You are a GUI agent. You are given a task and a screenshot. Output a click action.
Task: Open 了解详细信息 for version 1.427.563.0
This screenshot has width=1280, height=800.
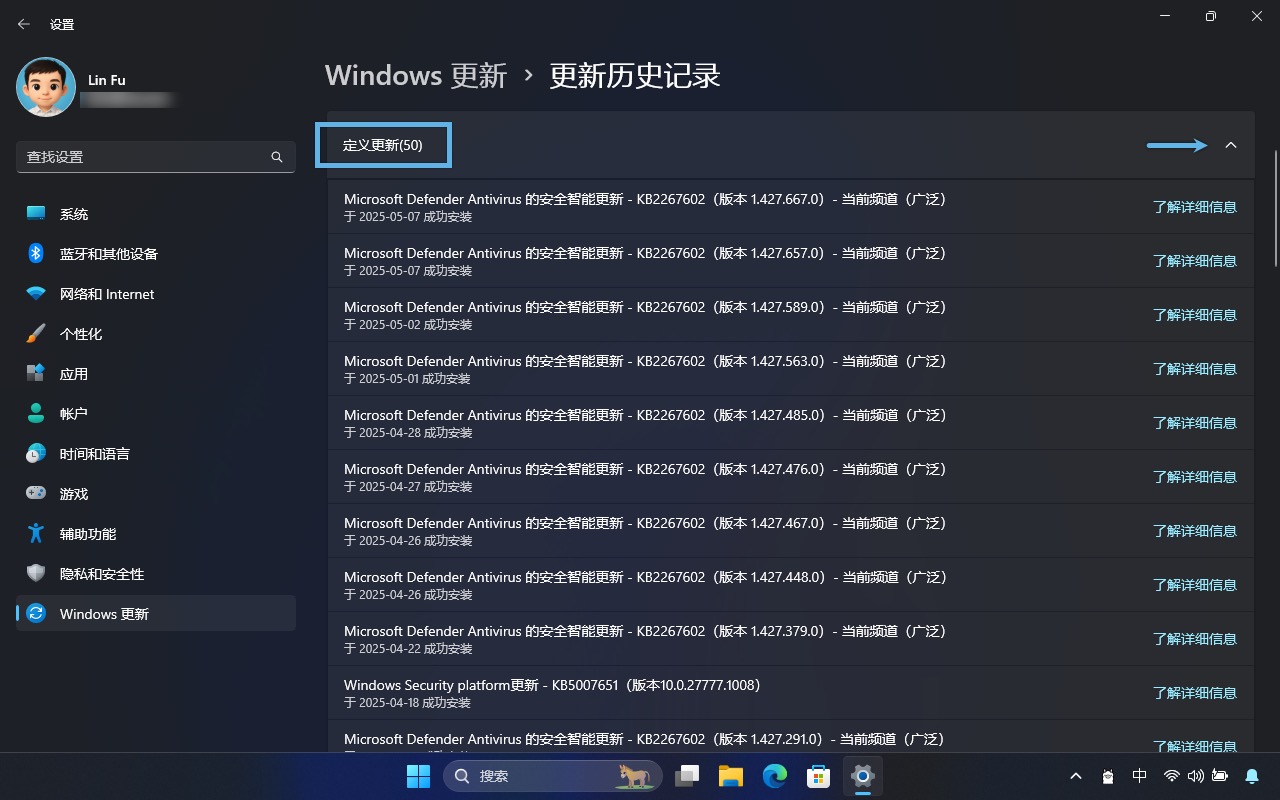[1195, 369]
